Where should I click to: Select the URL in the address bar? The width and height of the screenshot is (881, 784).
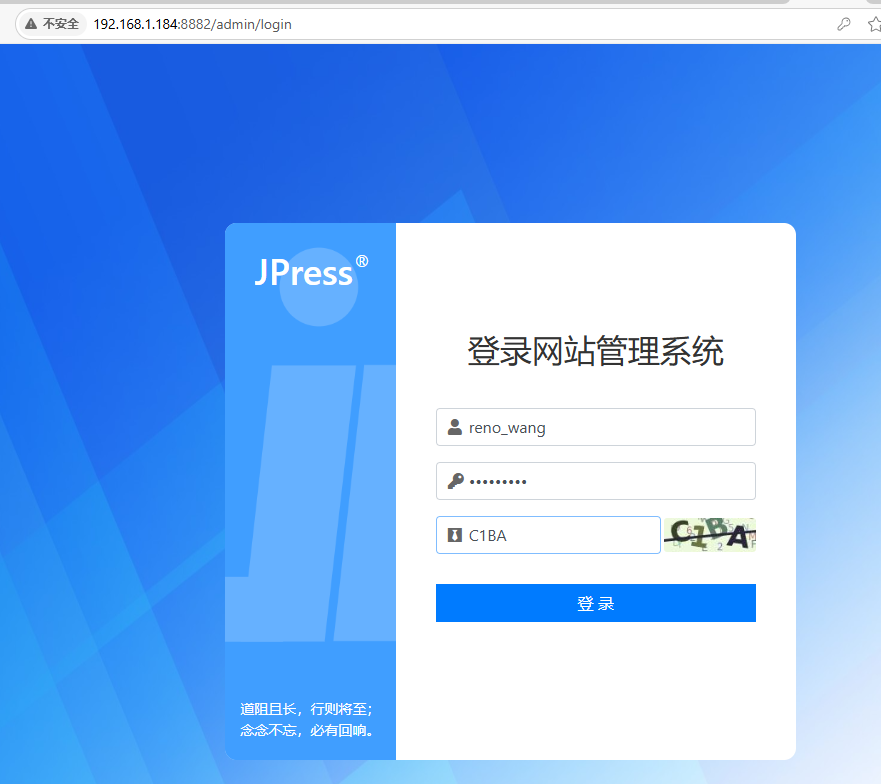[x=190, y=24]
